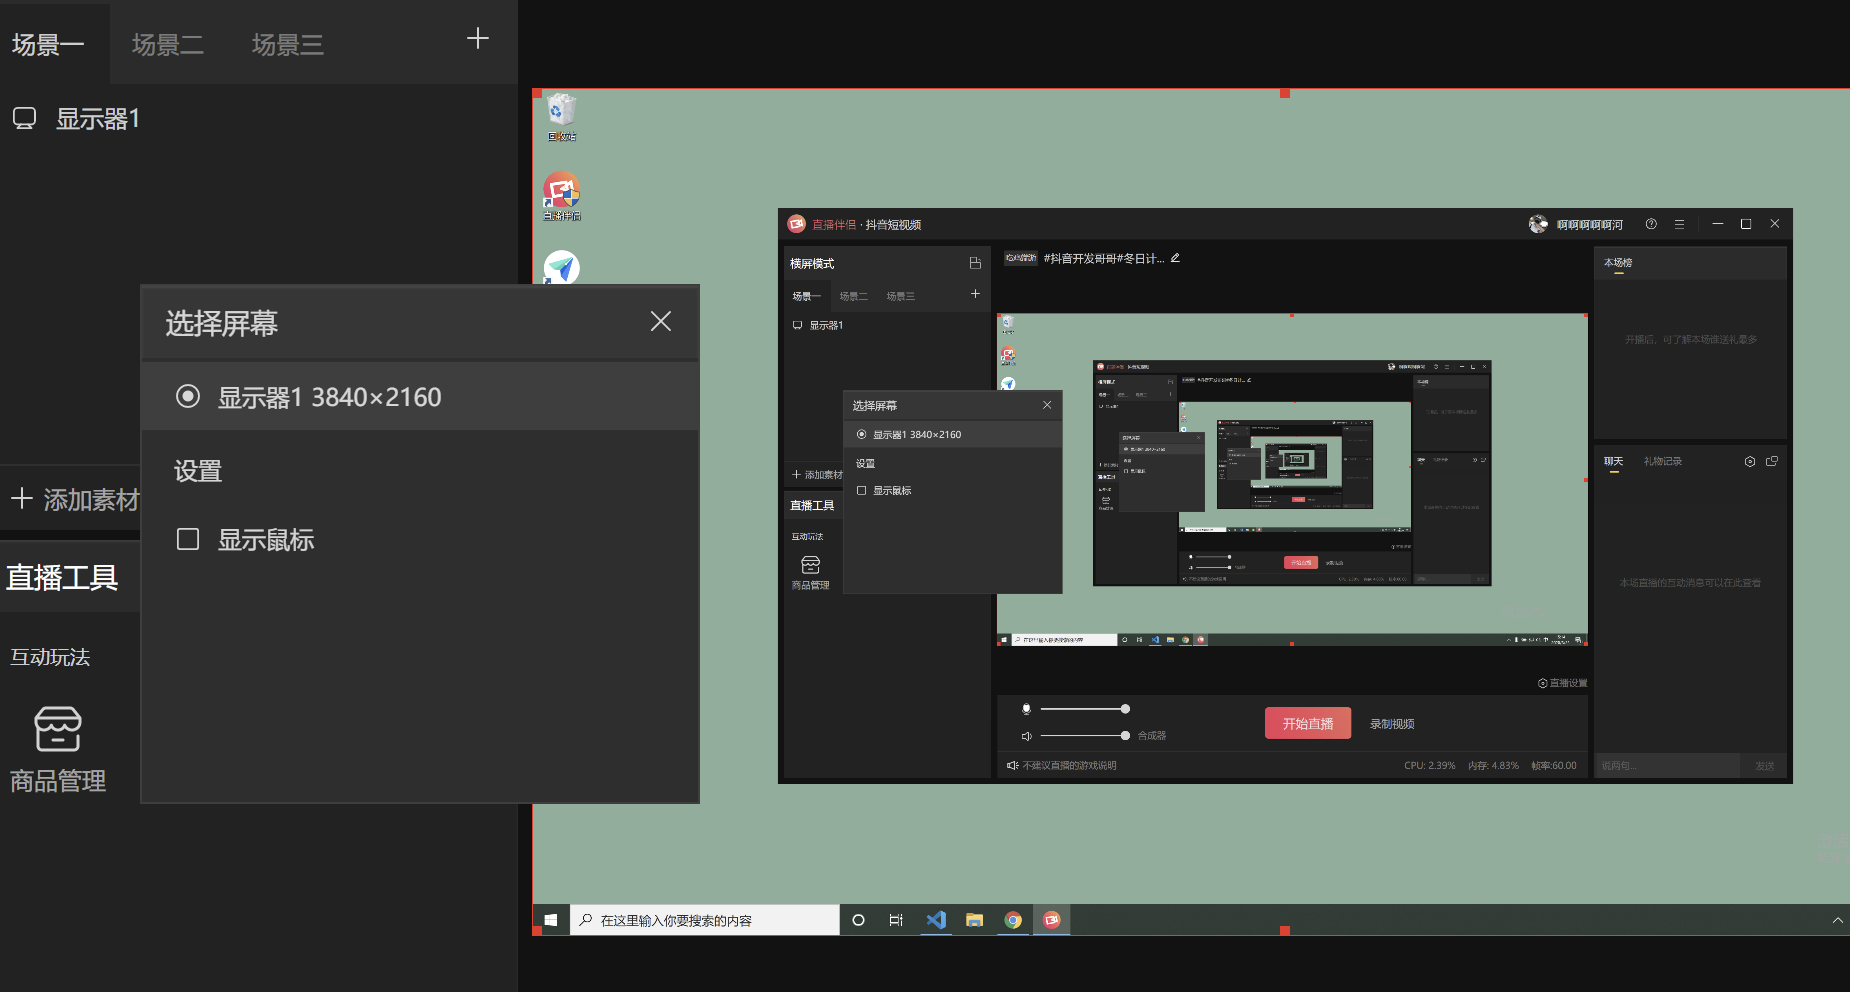Enable 显示鼠标 checkbox in the large dialog
The width and height of the screenshot is (1850, 992).
point(188,540)
